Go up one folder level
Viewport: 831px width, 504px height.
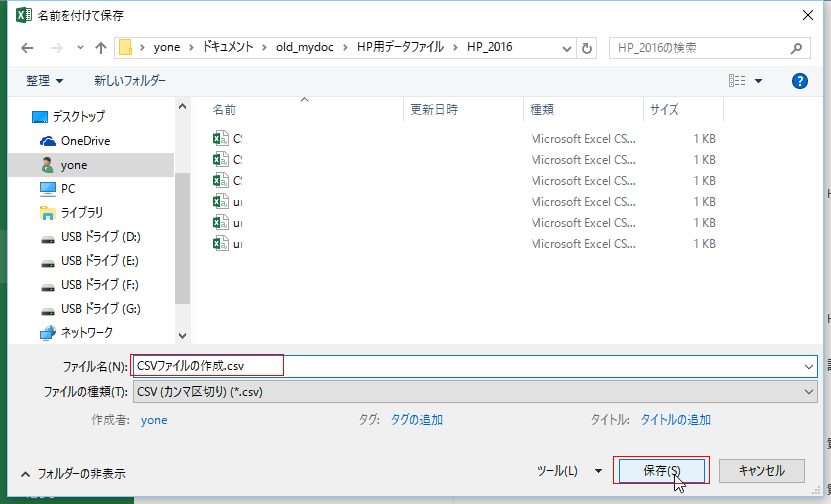click(101, 48)
